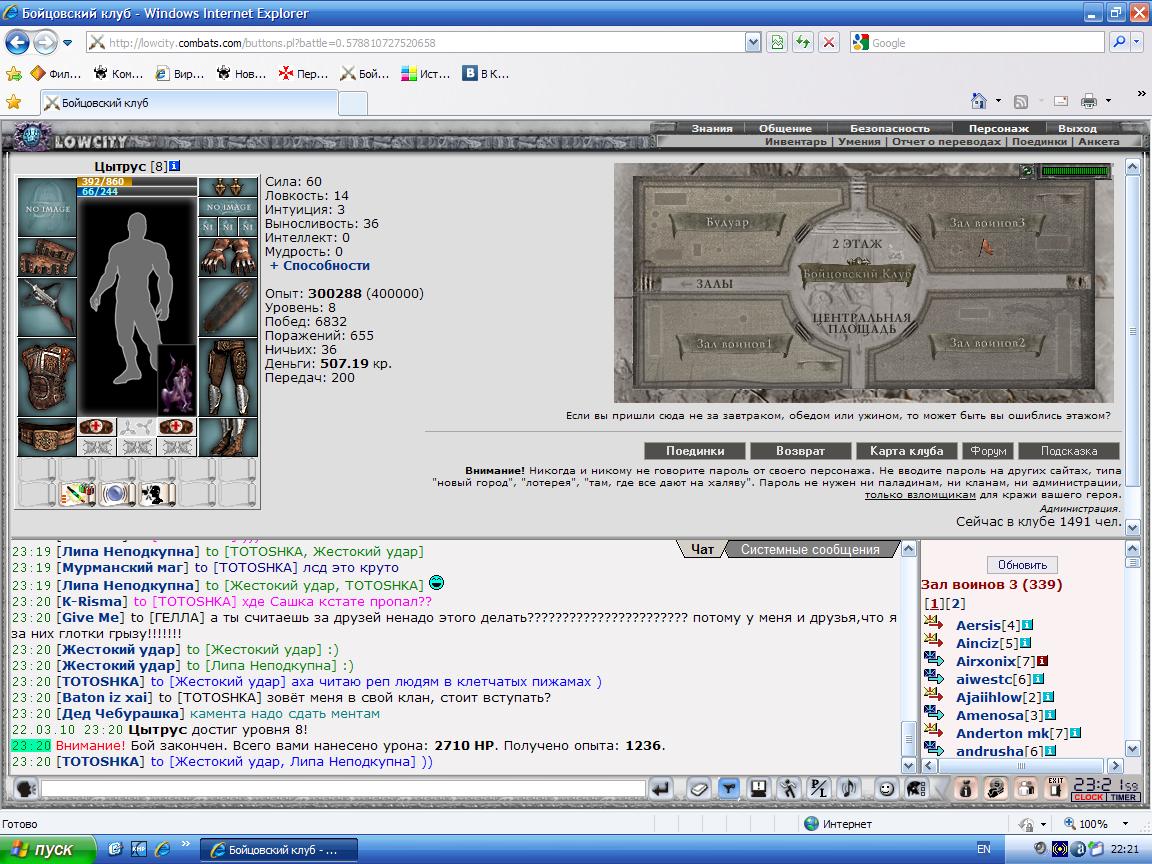1152x864 pixels.
Task: Click the running man icon in chat bar
Action: (788, 789)
